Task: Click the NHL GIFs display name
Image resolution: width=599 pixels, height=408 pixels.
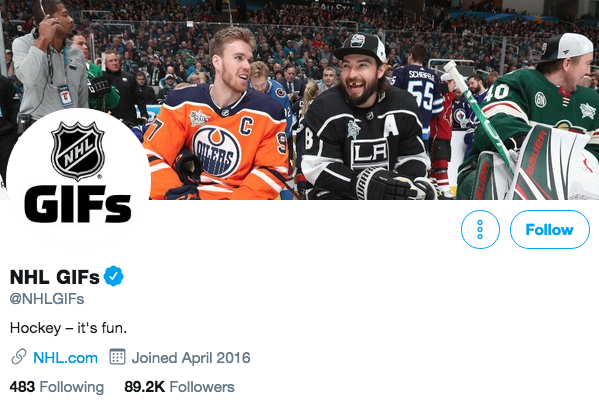Action: 55,277
